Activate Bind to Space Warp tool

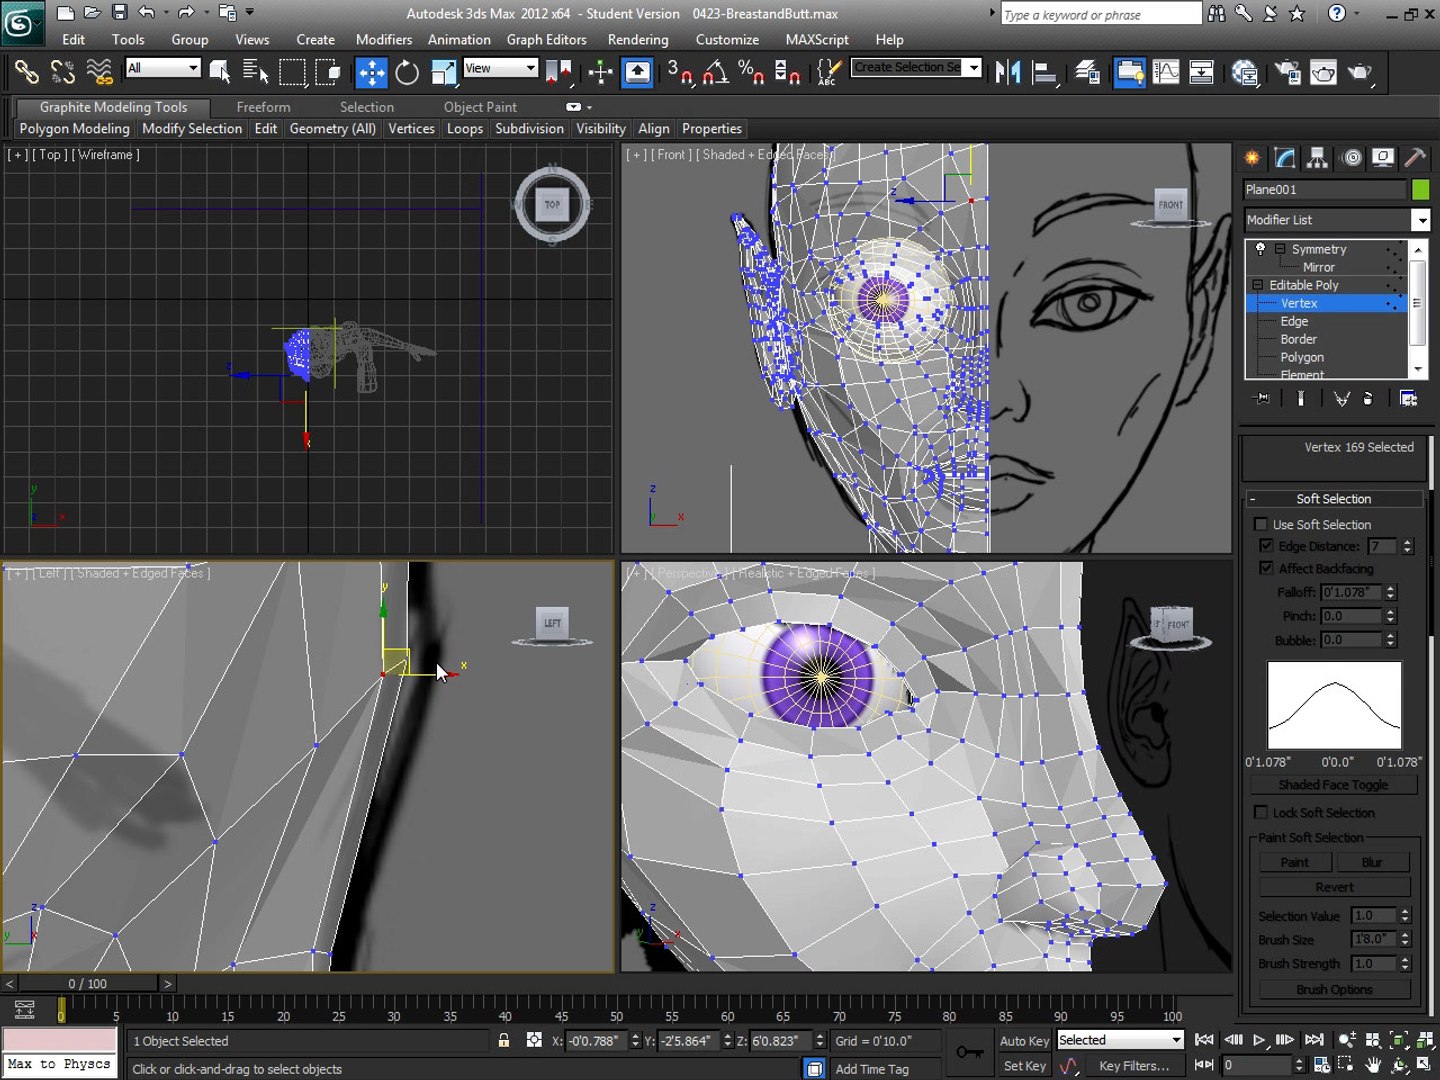pyautogui.click(x=100, y=72)
